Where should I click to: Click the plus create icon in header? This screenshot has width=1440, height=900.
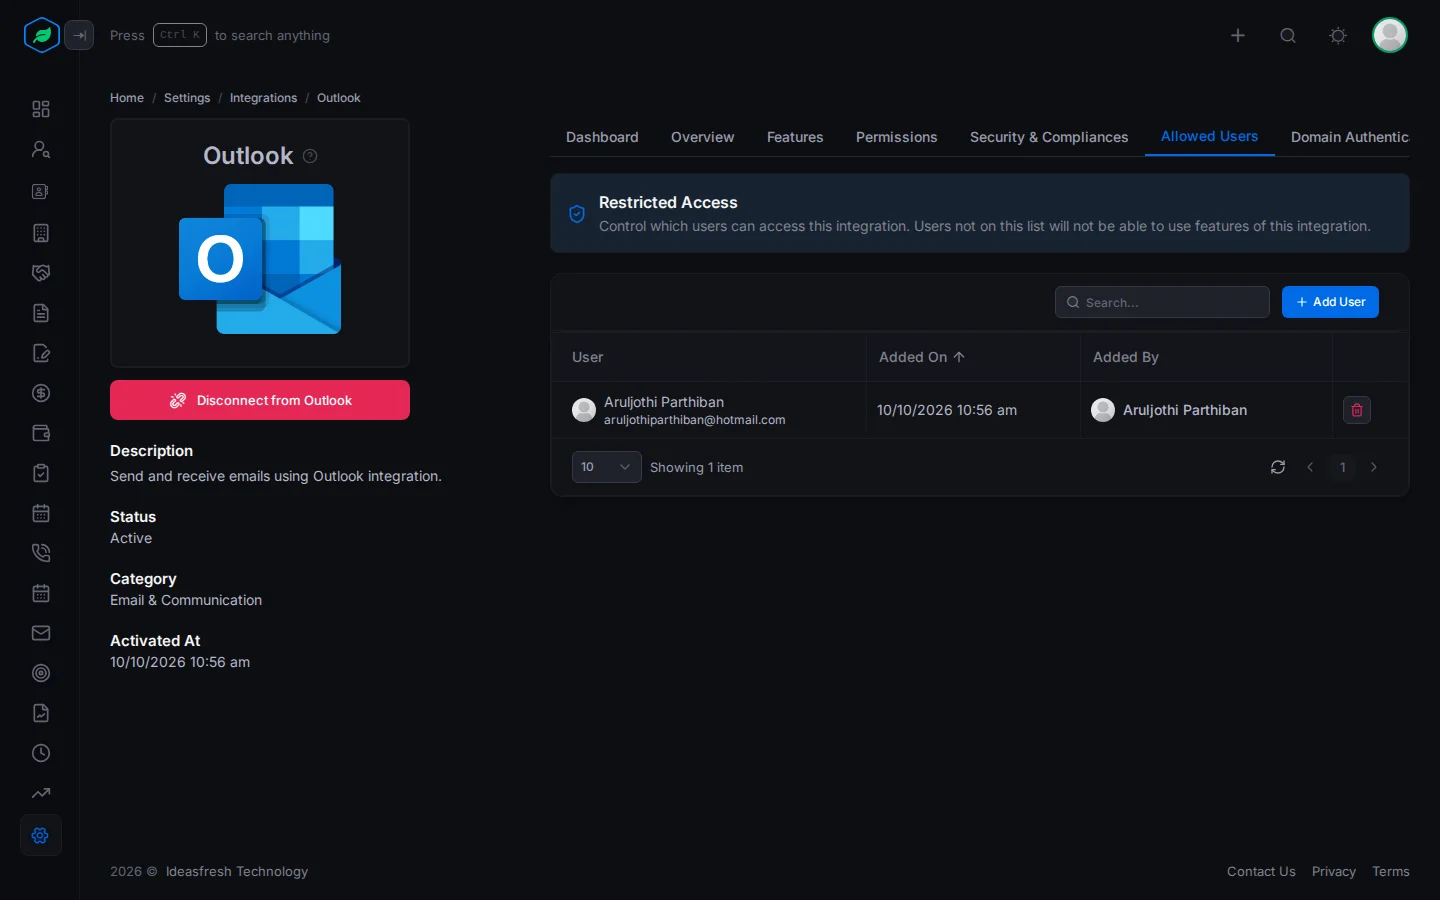[x=1238, y=36]
